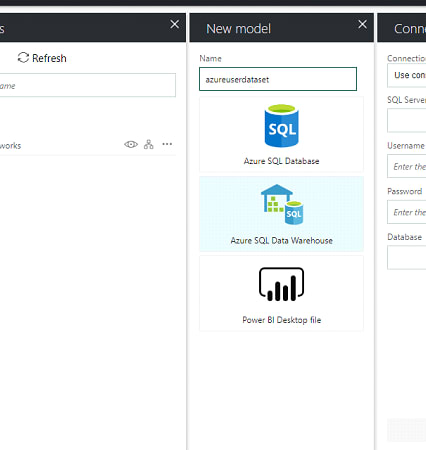
Task: Select the Azure SQL Database tile
Action: click(x=281, y=135)
